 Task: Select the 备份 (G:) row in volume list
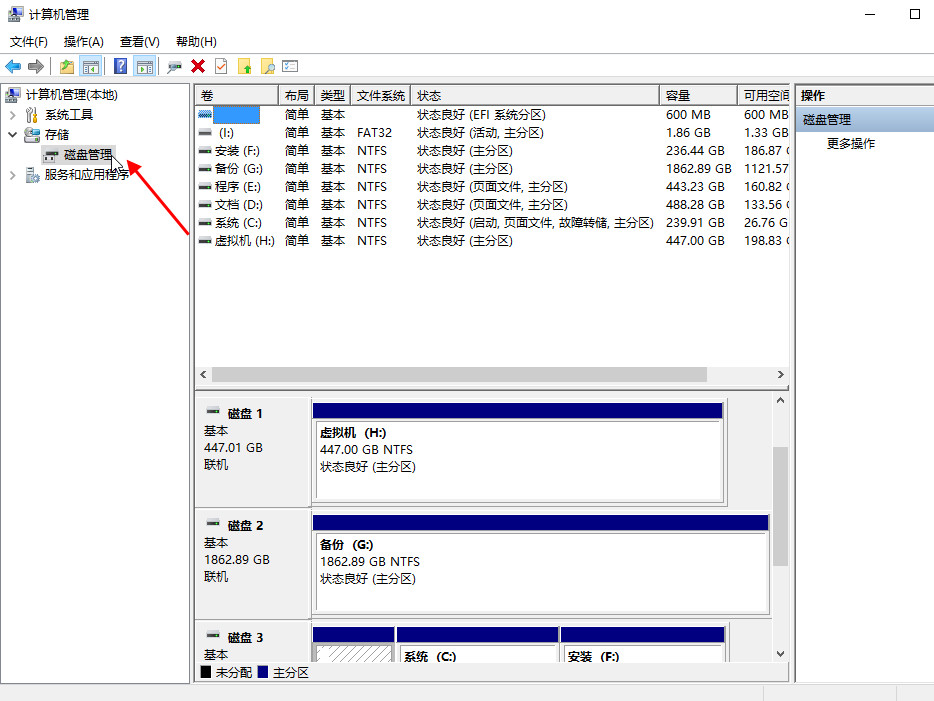[238, 169]
